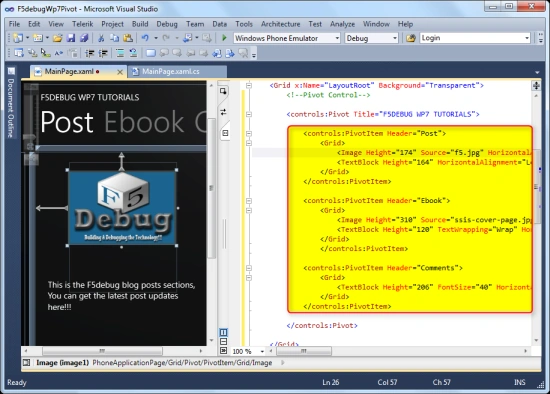Screen dimensions: 550x394
Task: Open the active files list dropdown at tab strip end
Action: click(537, 72)
